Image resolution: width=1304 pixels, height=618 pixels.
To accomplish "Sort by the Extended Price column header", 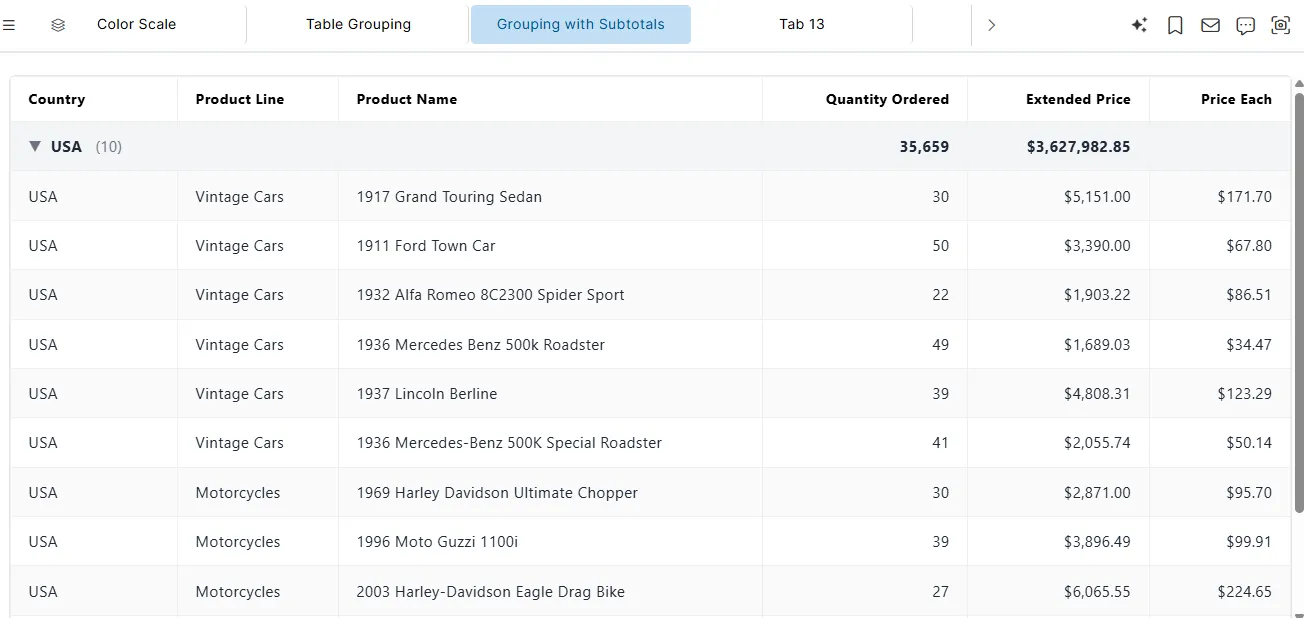I will [1078, 99].
